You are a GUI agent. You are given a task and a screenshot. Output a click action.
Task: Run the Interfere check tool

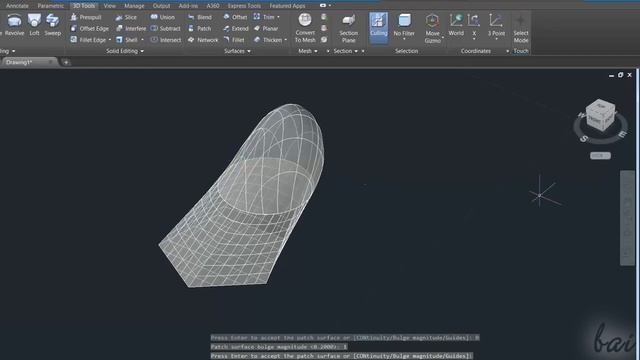pos(131,29)
